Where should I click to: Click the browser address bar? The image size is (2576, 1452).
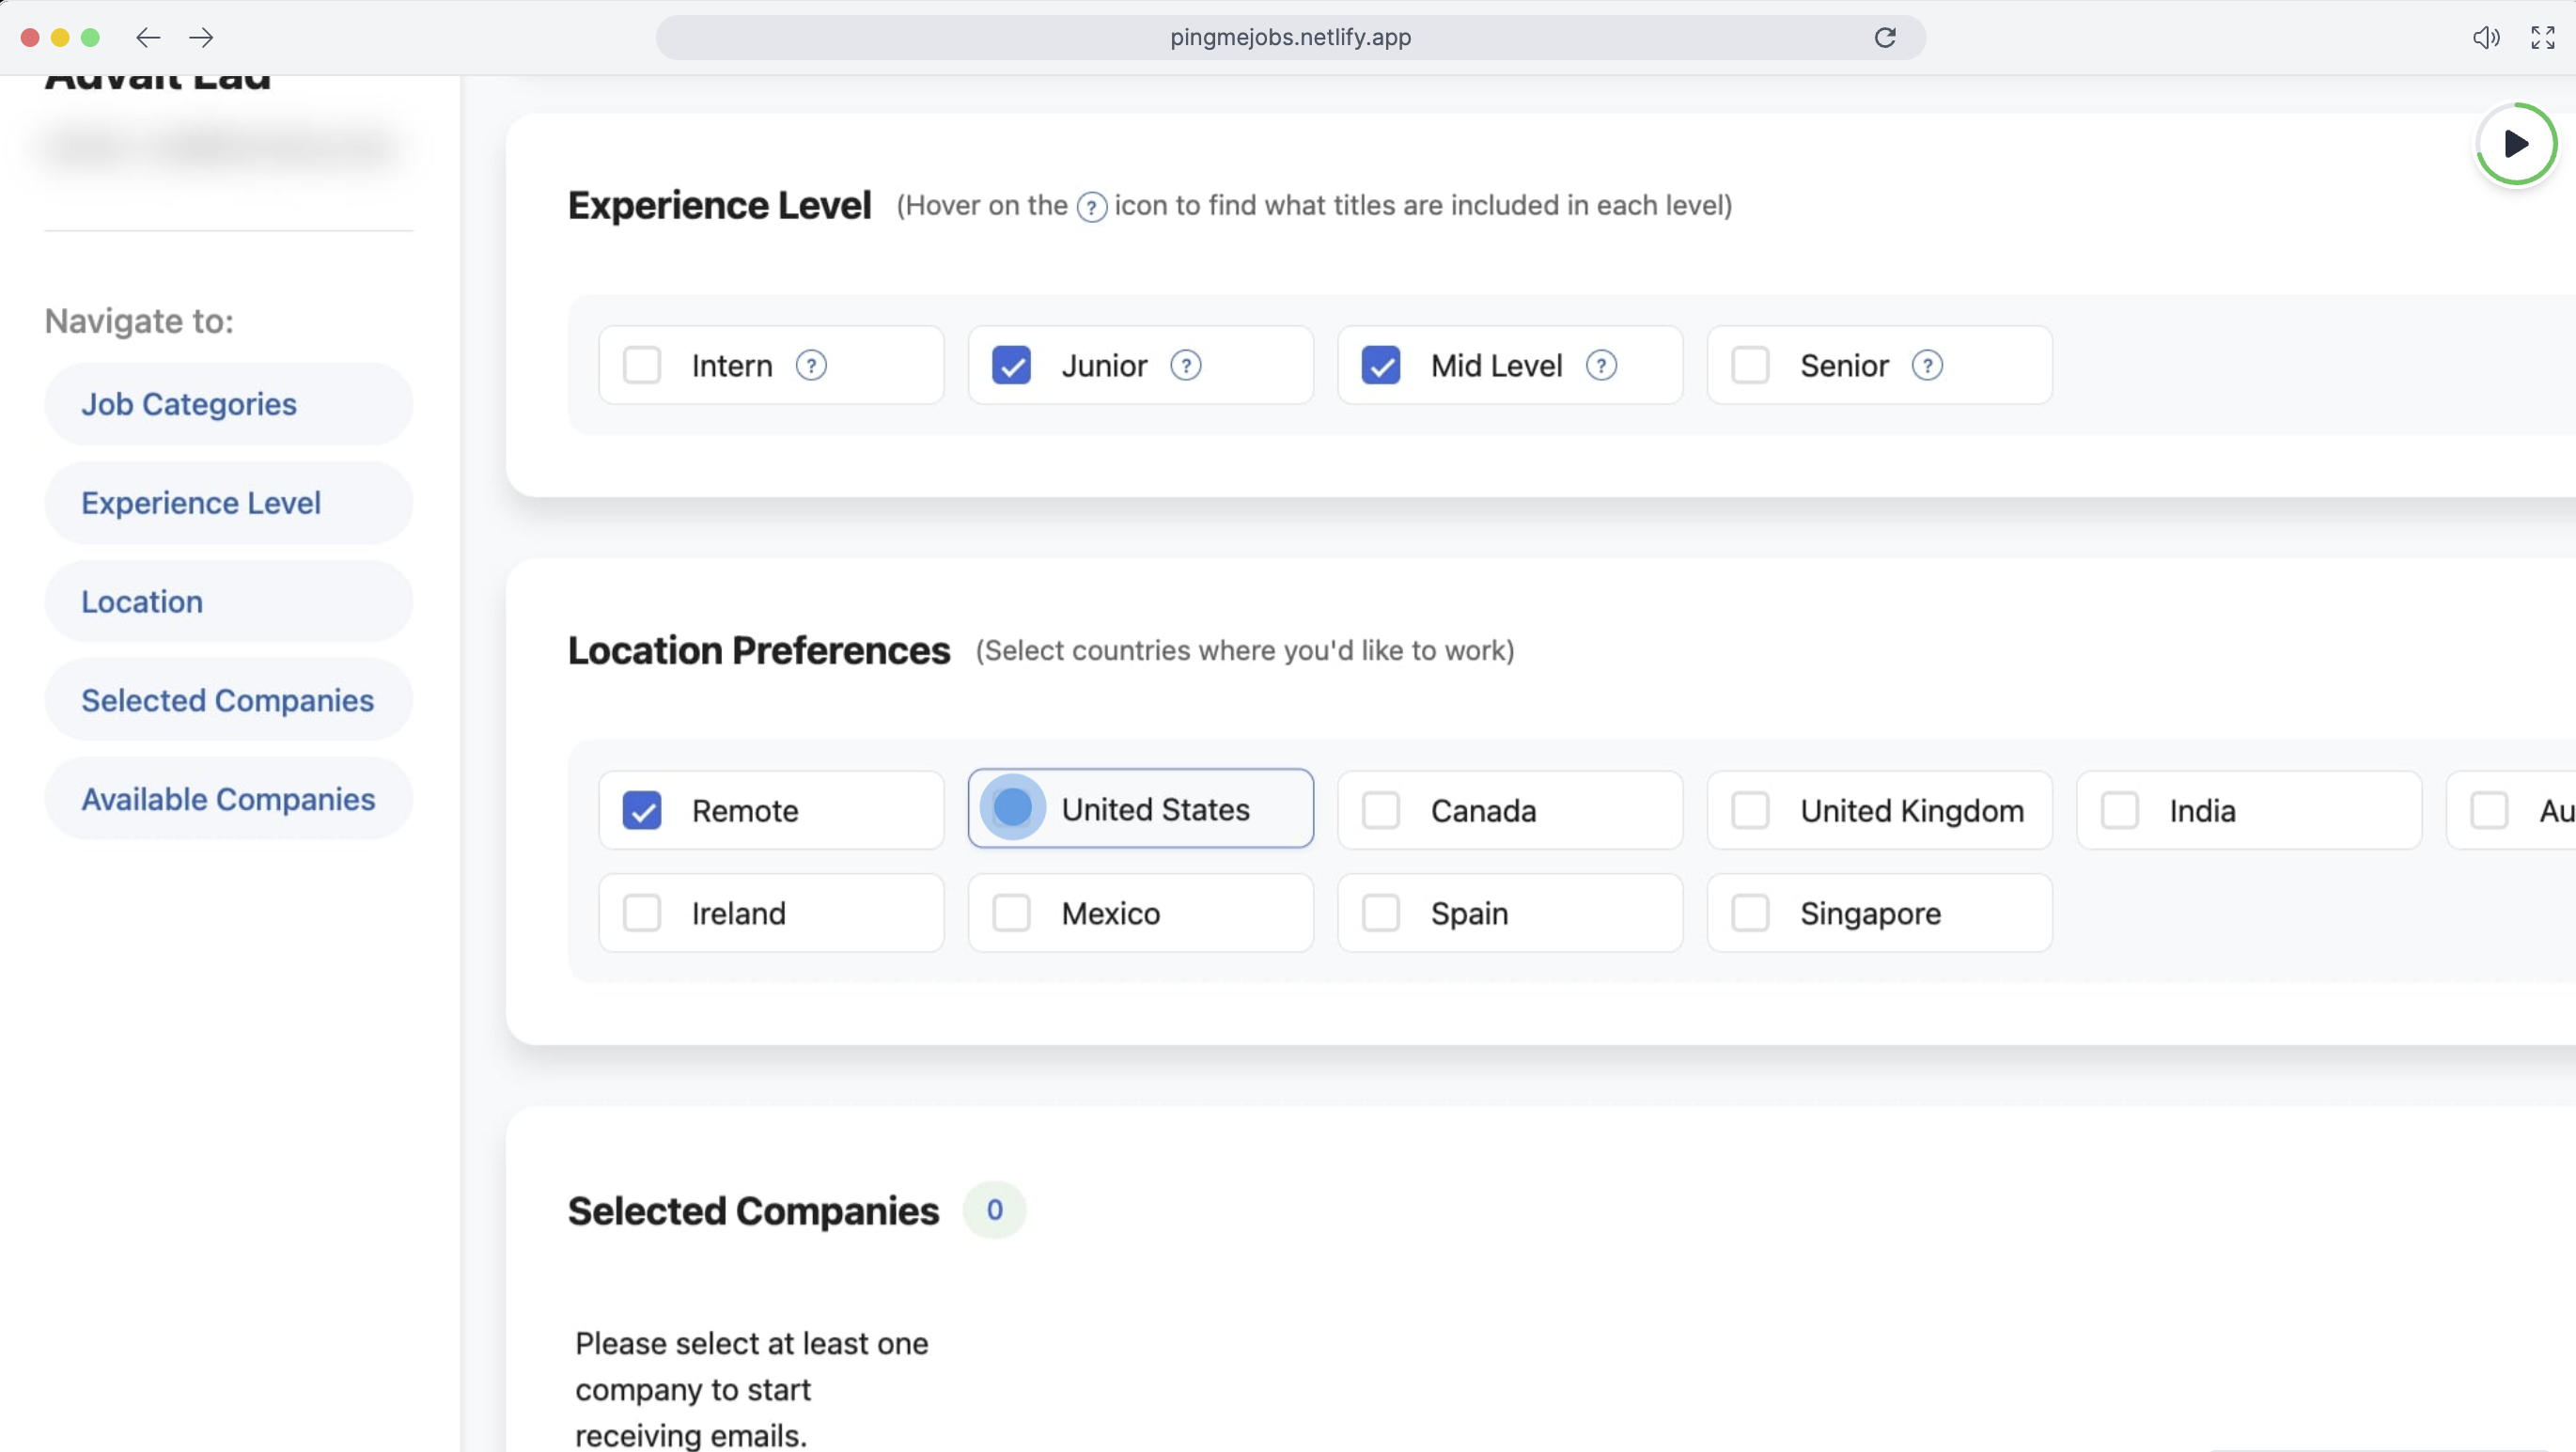(1290, 38)
